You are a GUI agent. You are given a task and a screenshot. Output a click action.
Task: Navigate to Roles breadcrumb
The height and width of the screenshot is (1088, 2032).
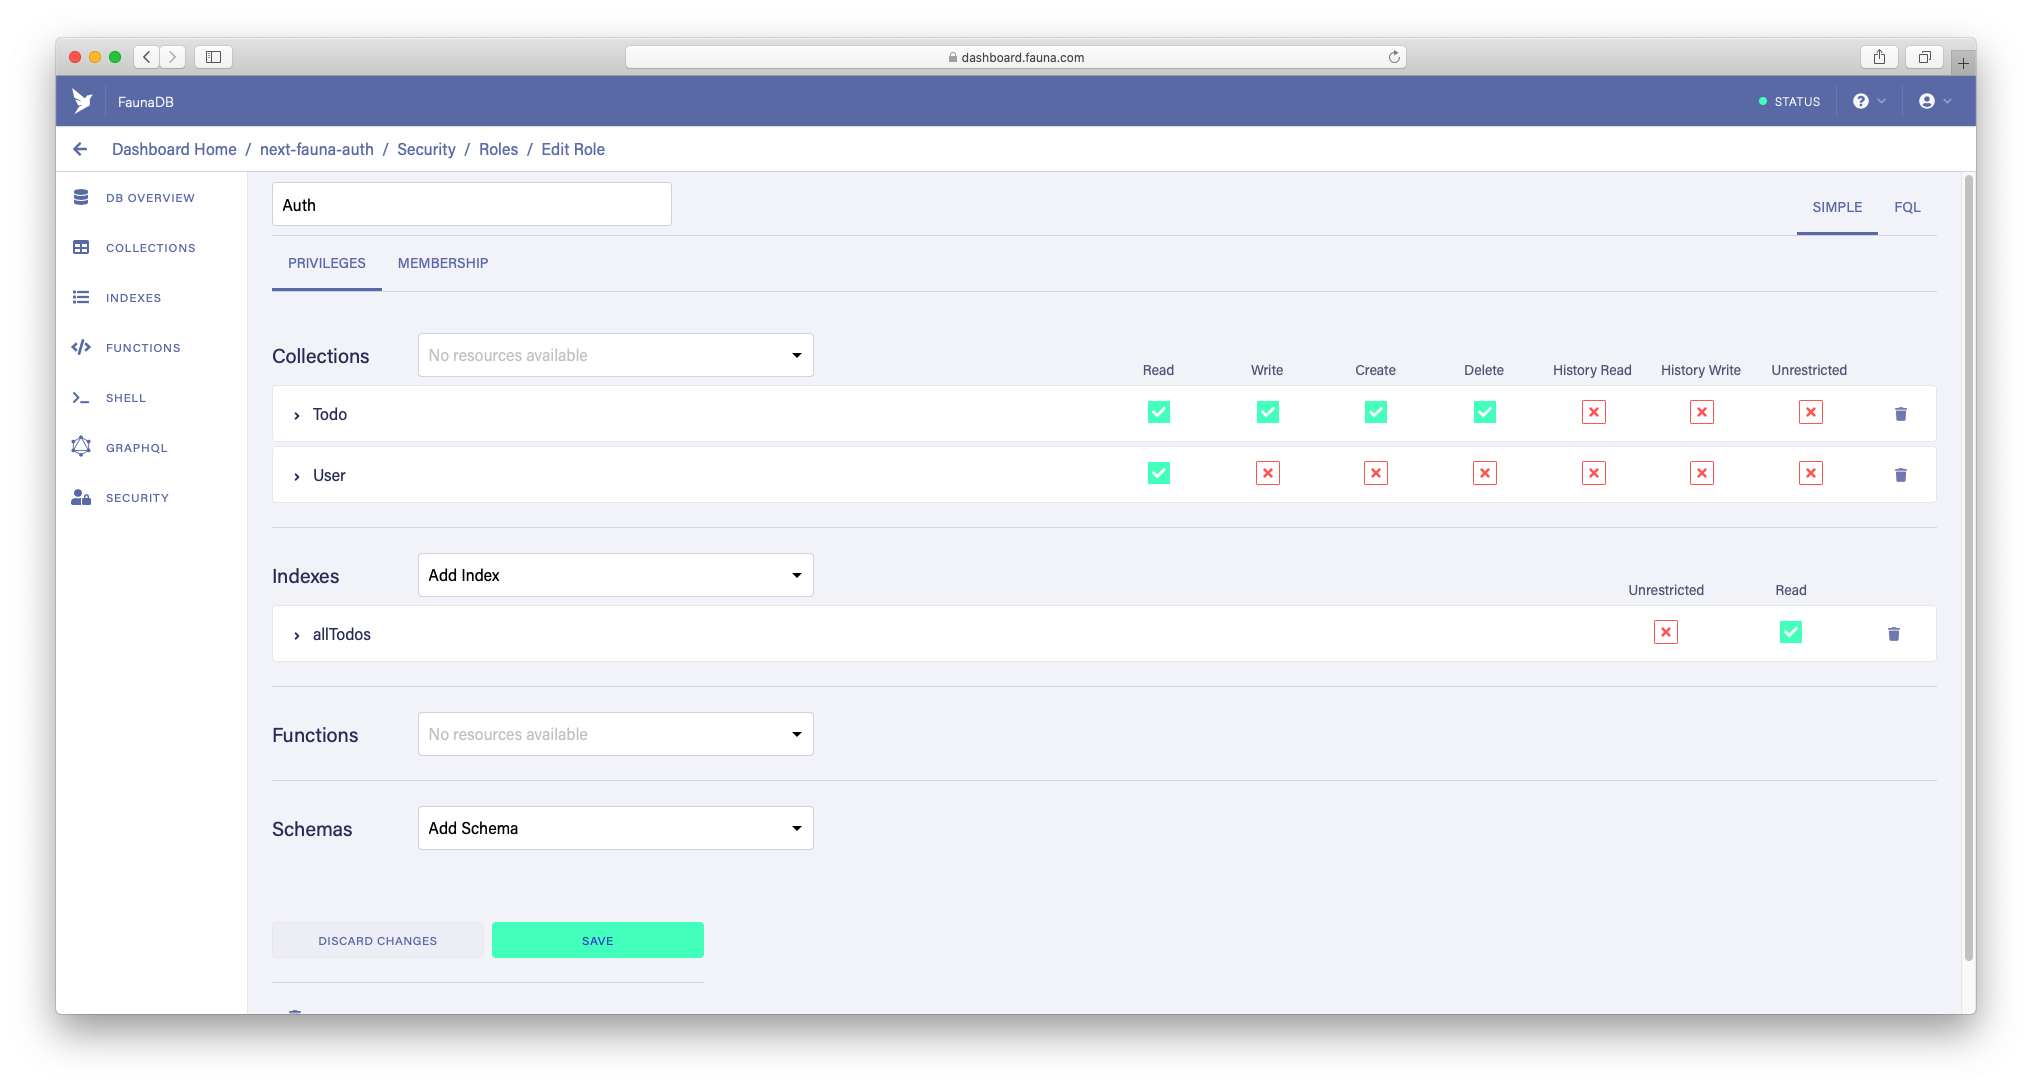click(498, 149)
